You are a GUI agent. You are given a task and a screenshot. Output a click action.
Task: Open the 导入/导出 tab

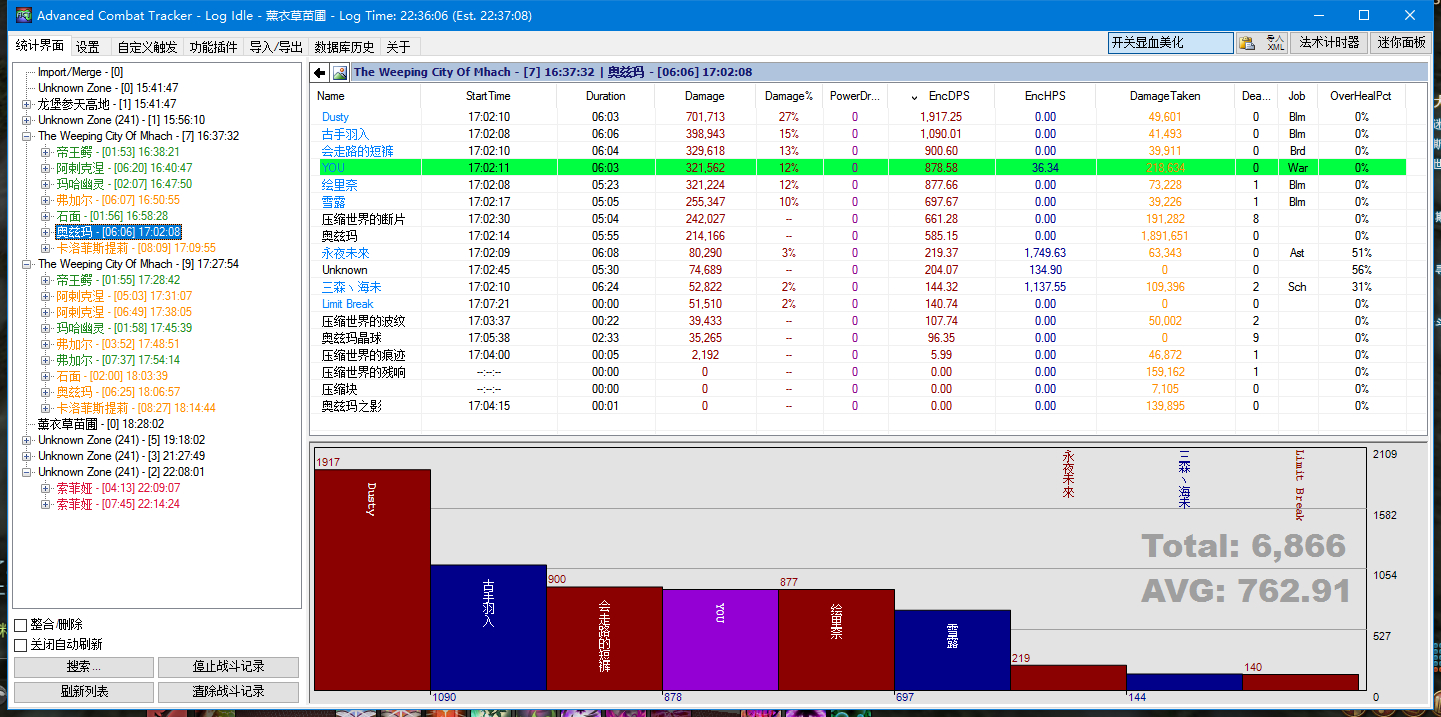point(276,47)
